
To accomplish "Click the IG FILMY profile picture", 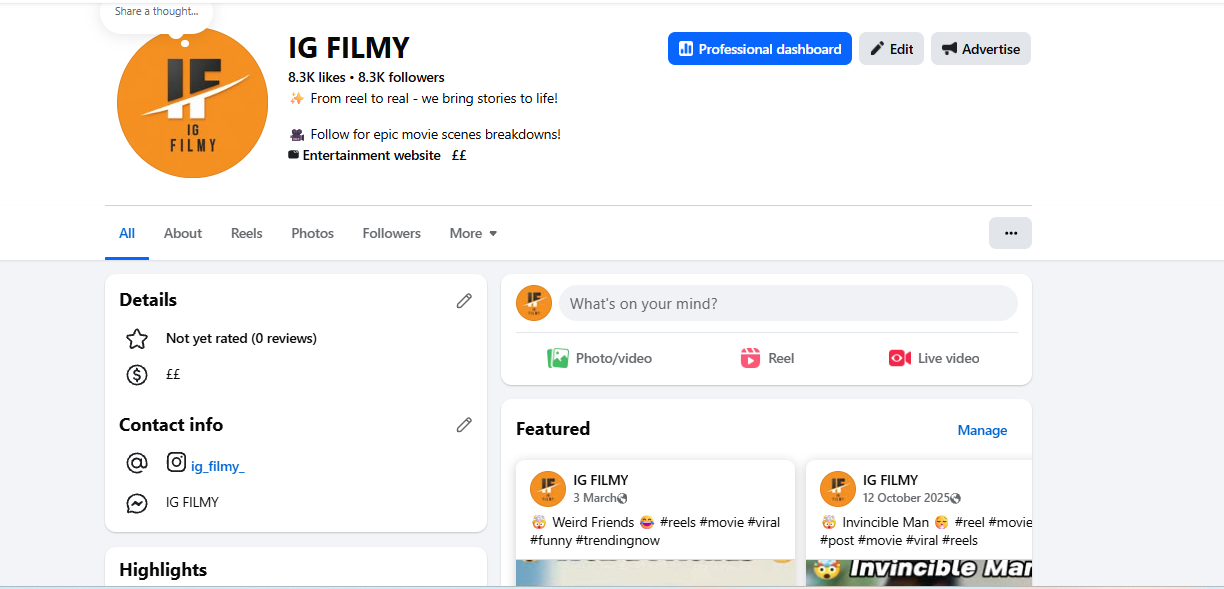I will pos(192,103).
